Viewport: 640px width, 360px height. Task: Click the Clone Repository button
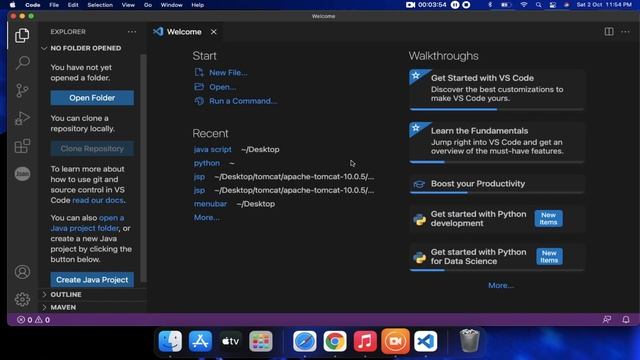coord(92,149)
